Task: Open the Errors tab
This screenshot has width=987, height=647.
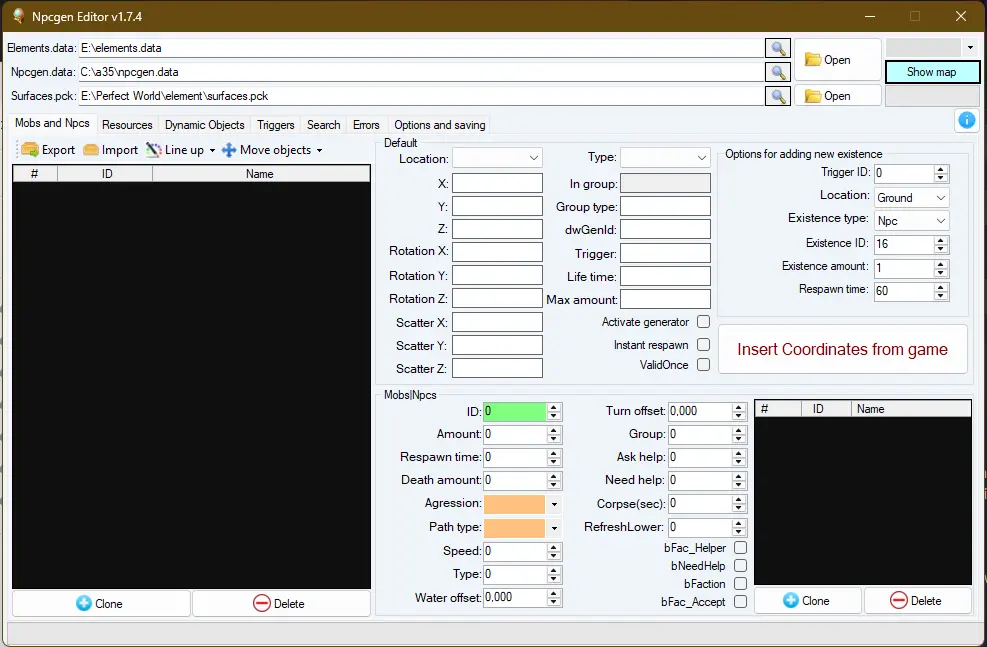Action: pyautogui.click(x=366, y=125)
